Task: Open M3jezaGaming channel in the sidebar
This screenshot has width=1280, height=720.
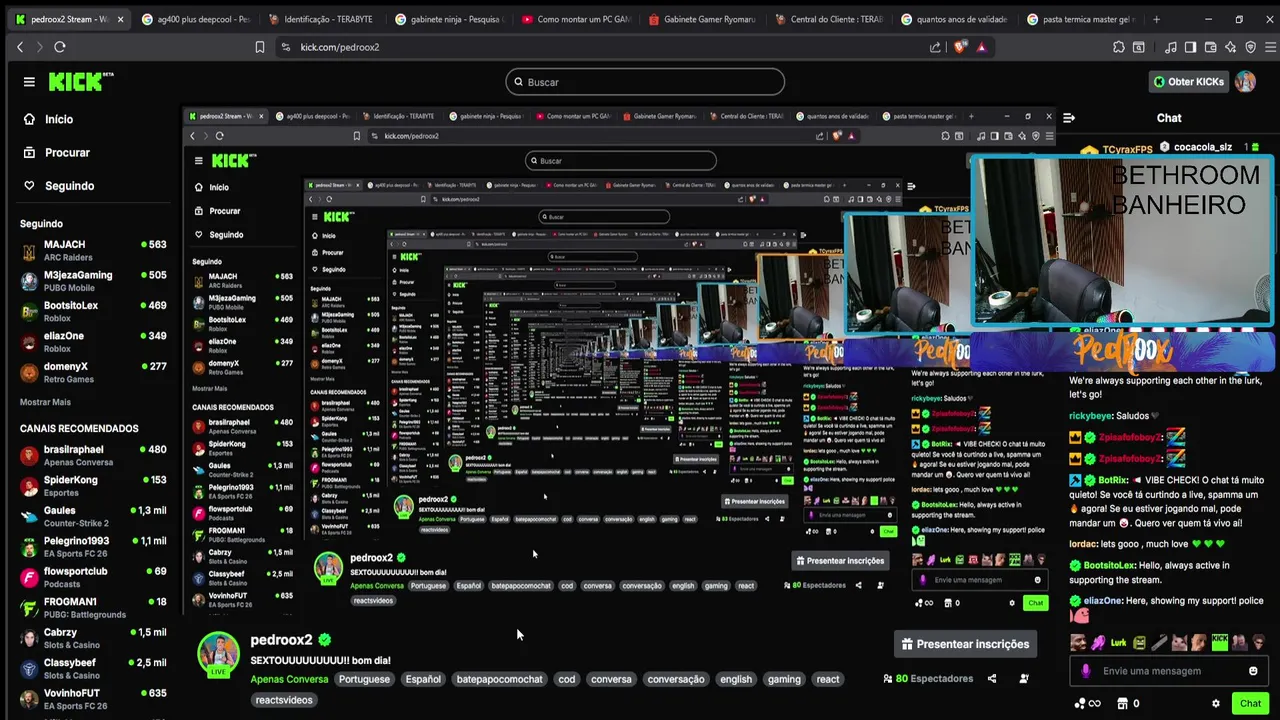Action: (93, 281)
